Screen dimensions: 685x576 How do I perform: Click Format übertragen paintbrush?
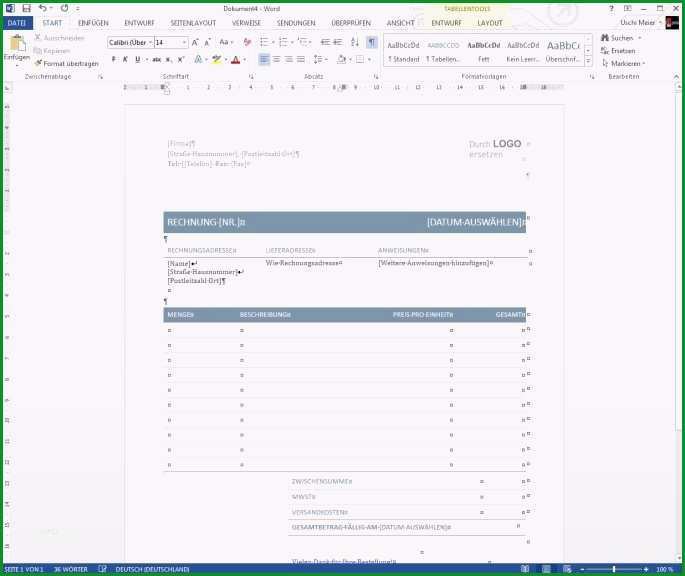[x=66, y=63]
